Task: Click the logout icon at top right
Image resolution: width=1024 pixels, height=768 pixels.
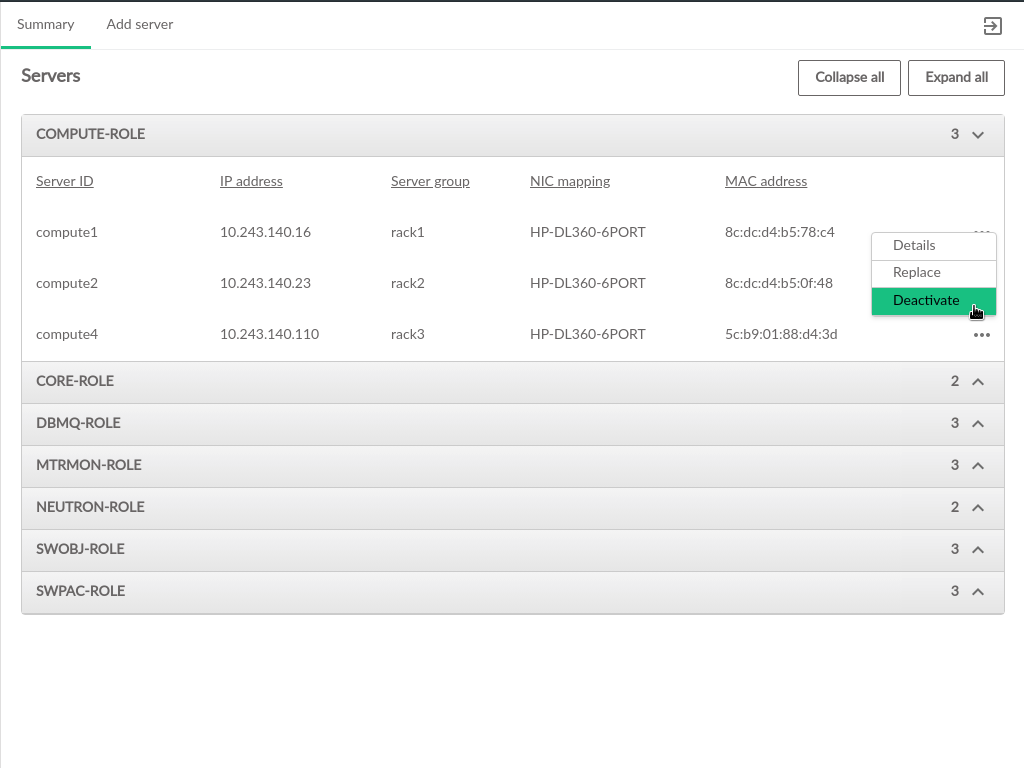Action: click(x=992, y=26)
